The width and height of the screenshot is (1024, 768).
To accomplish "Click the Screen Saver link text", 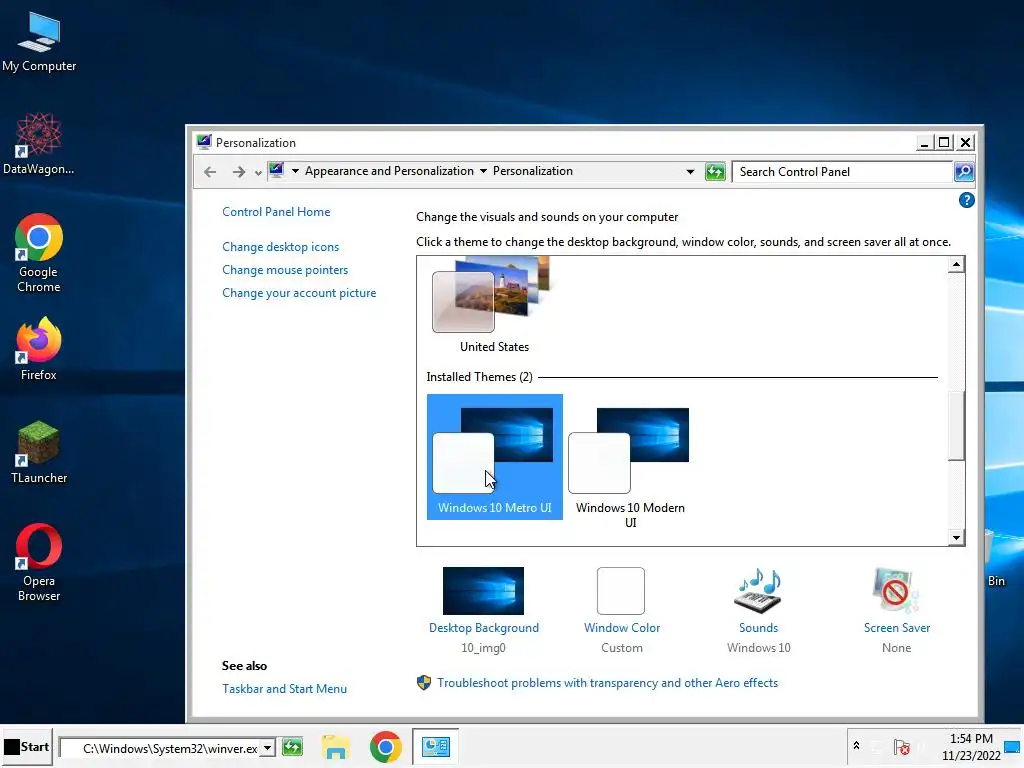I will [x=897, y=628].
